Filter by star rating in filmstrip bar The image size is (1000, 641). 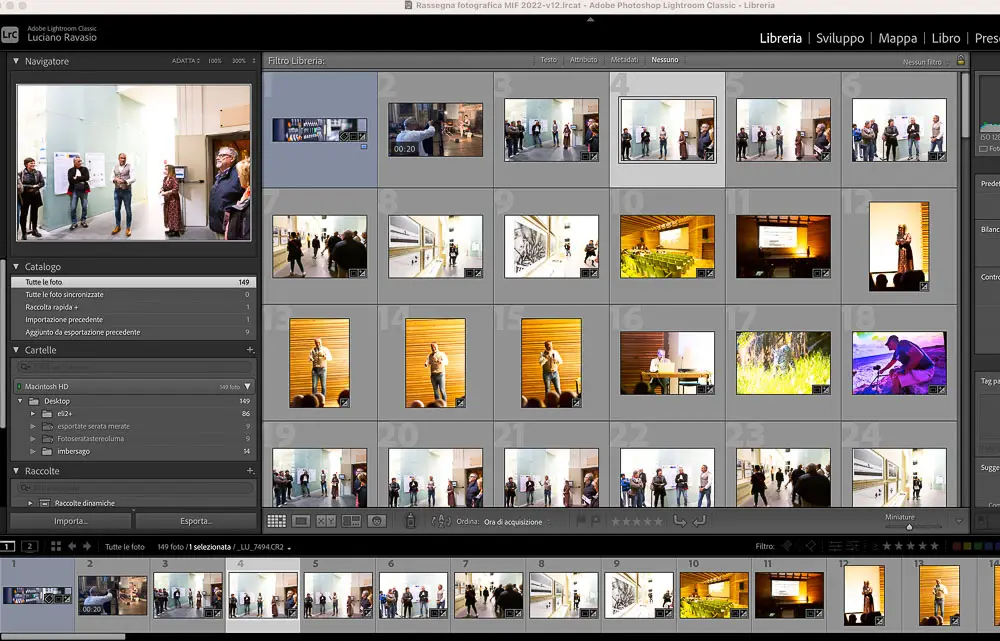tap(909, 546)
